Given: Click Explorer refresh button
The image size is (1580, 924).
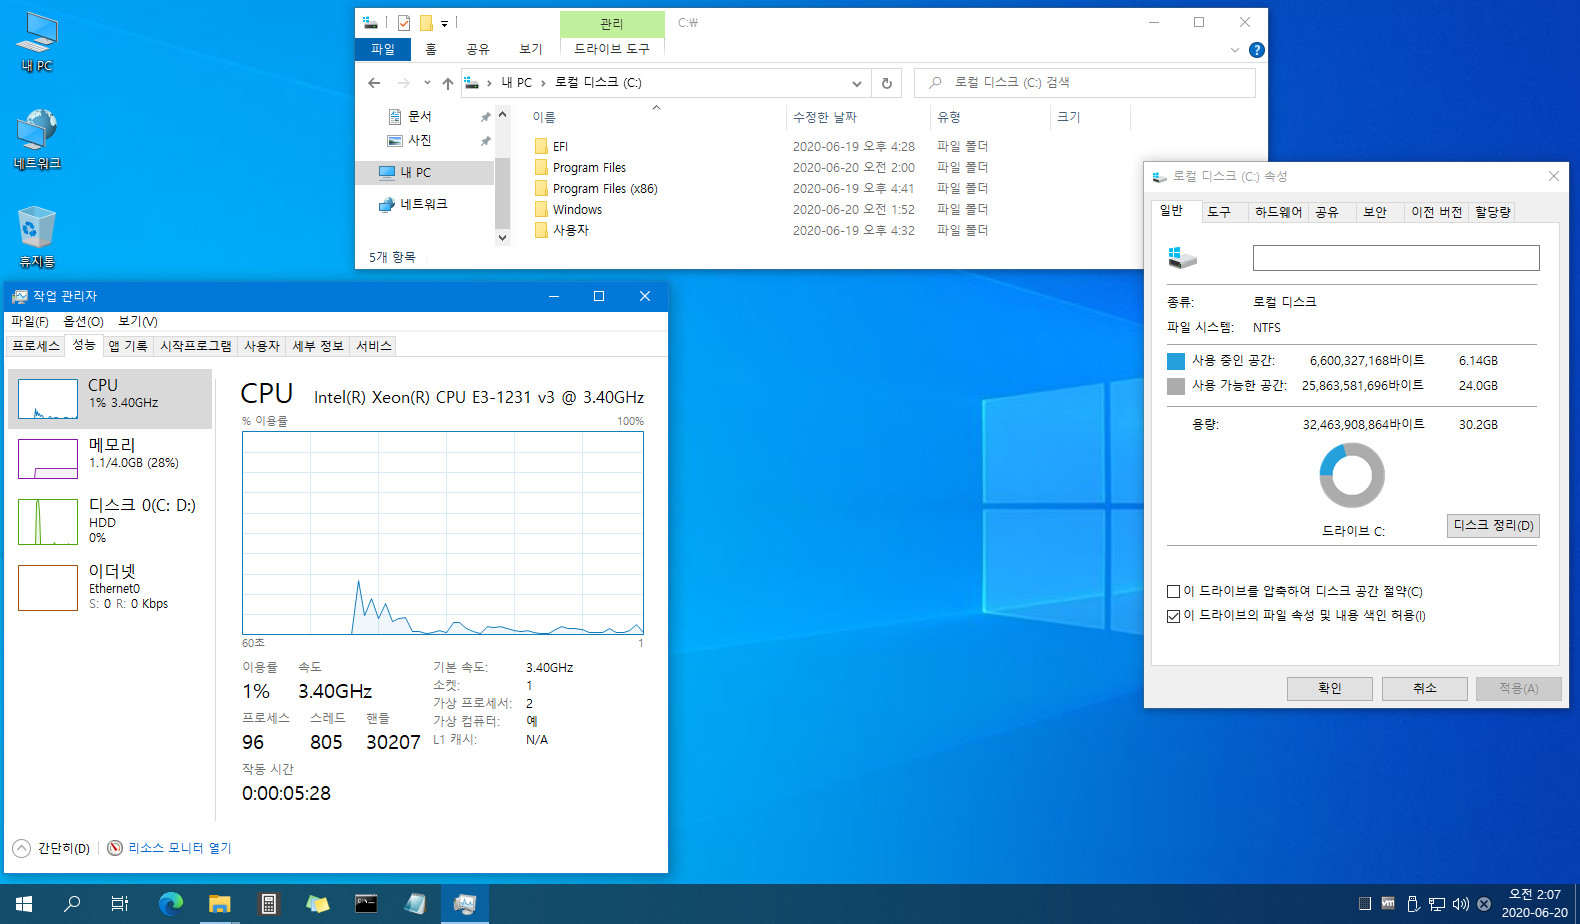Looking at the screenshot, I should (886, 83).
